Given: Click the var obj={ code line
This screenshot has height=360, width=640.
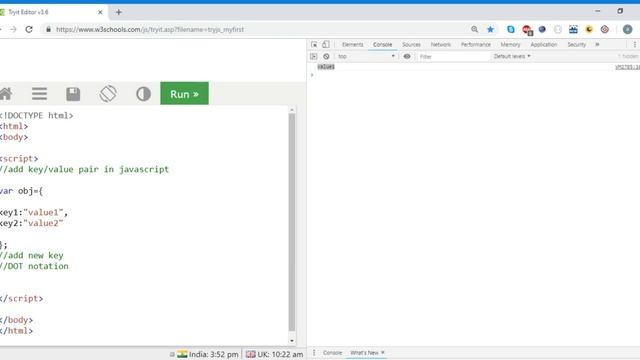Looking at the screenshot, I should (x=21, y=191).
